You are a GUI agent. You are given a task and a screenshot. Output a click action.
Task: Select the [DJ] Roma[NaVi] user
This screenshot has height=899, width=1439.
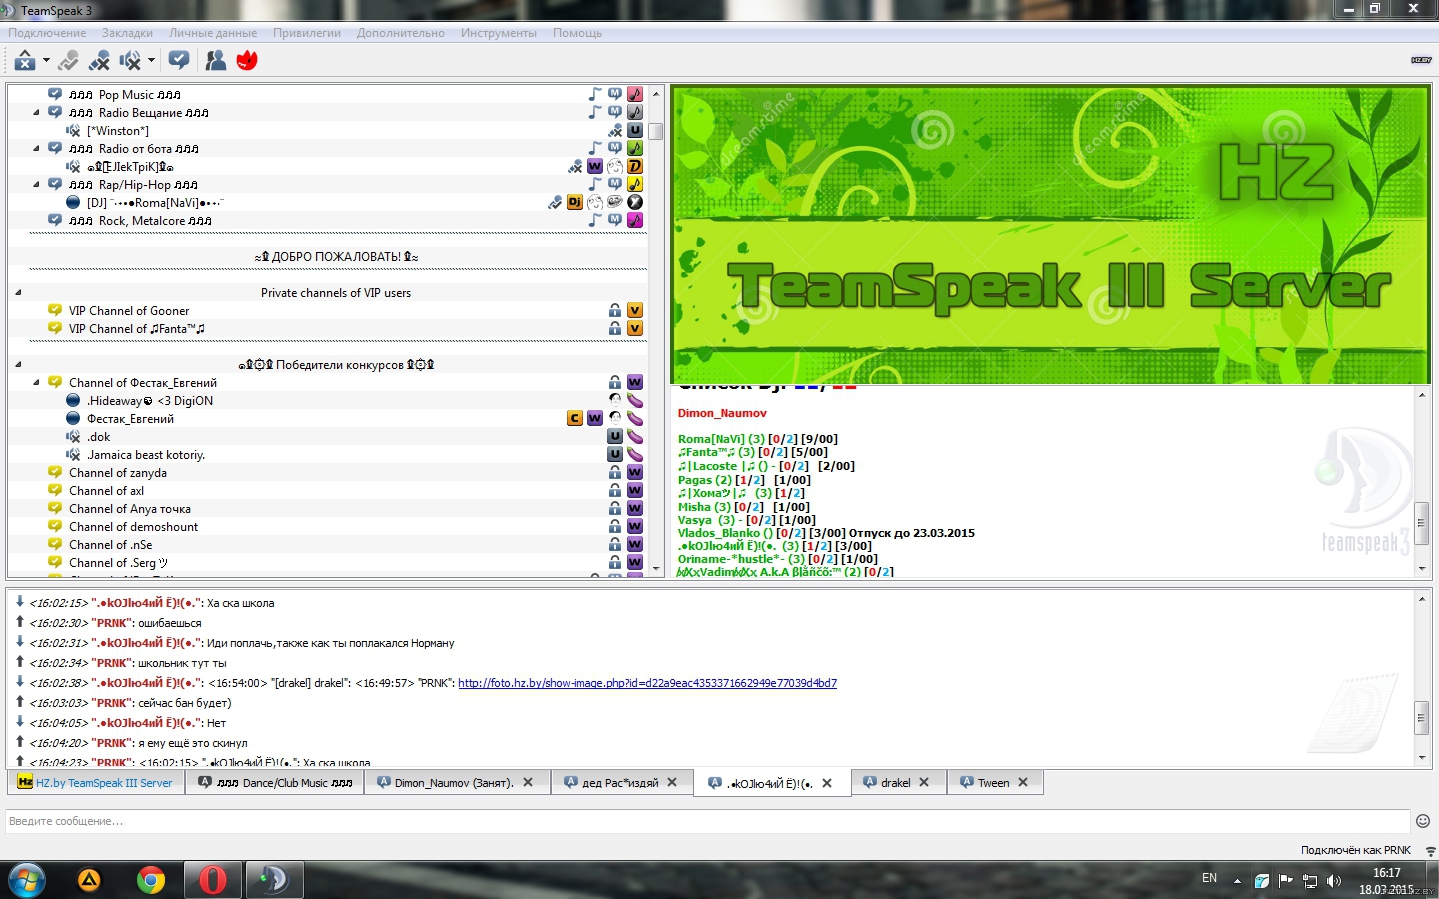(155, 203)
